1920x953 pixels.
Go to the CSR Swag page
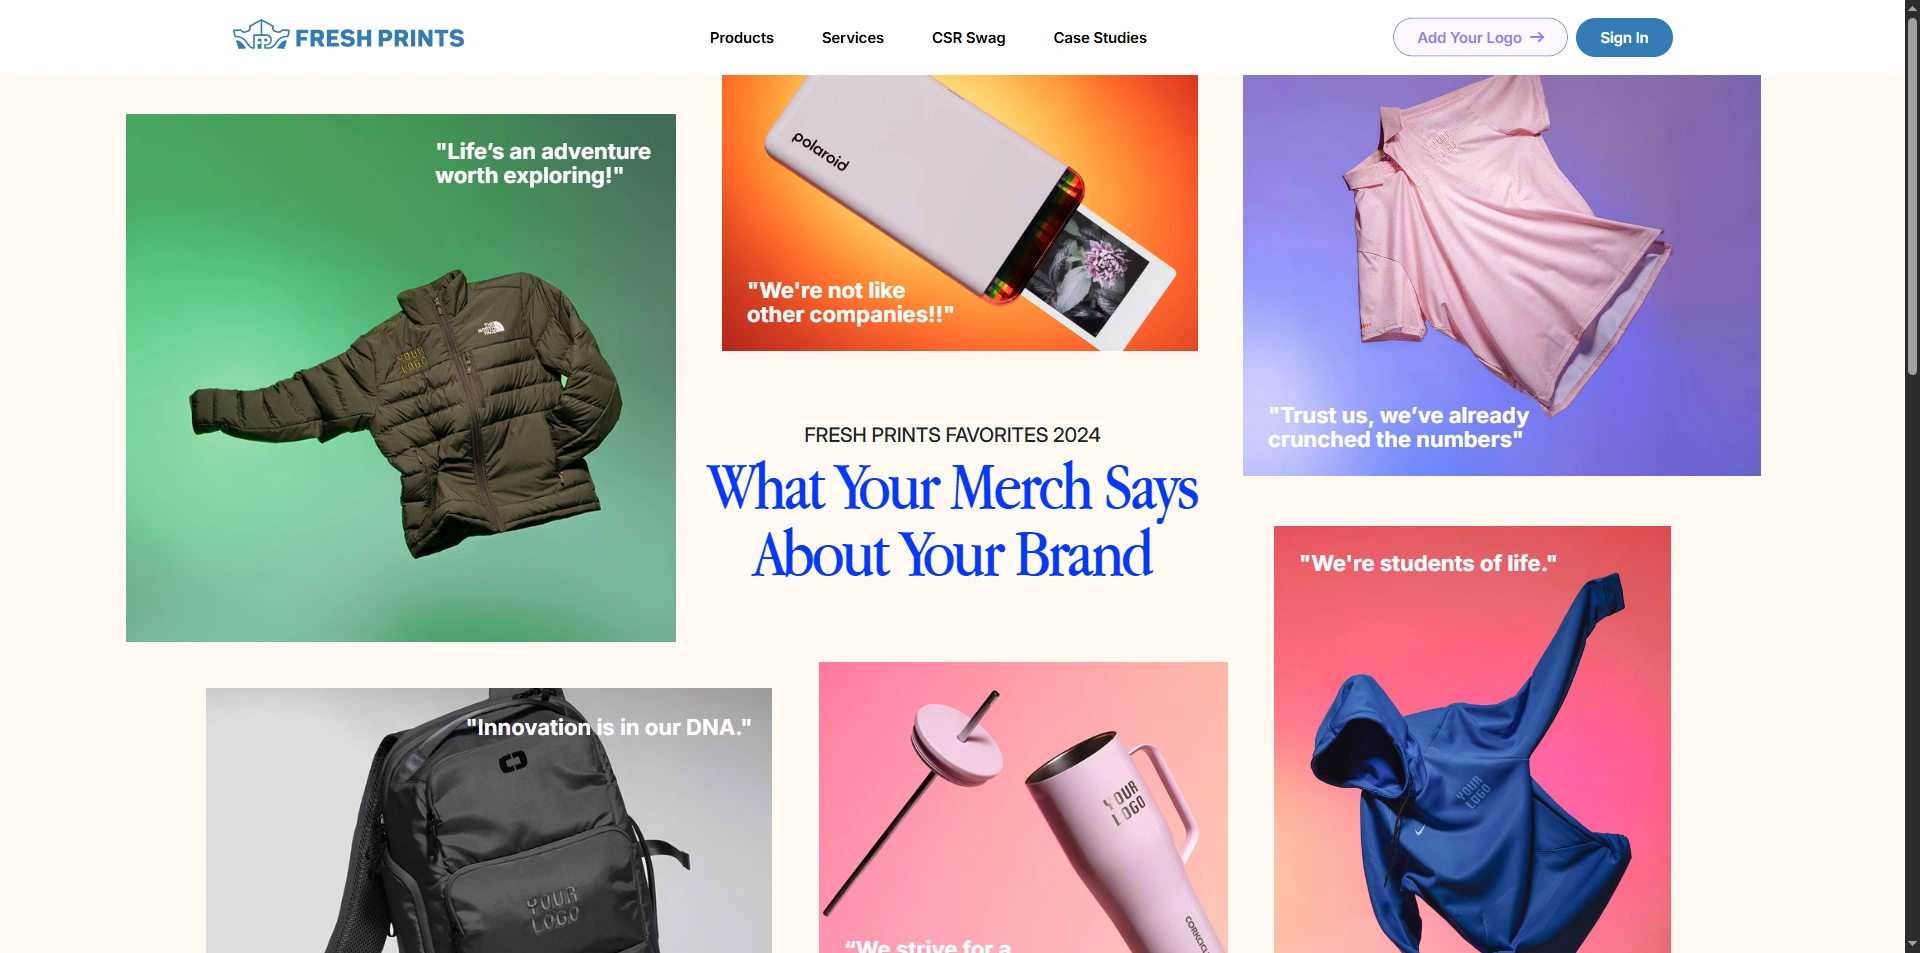pos(969,37)
